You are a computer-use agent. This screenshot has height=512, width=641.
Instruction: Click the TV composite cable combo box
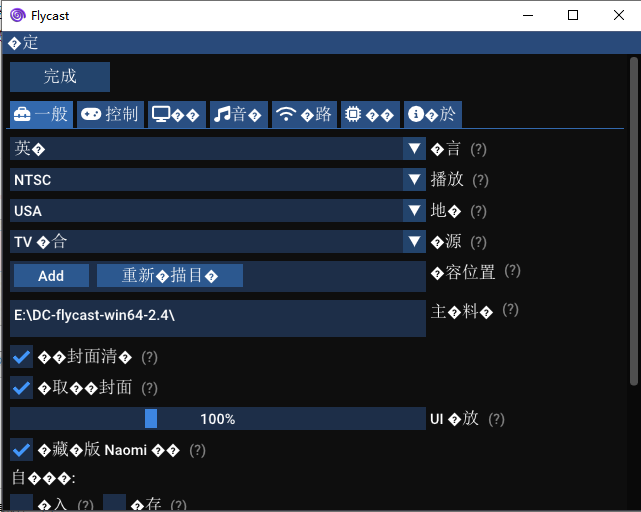218,241
